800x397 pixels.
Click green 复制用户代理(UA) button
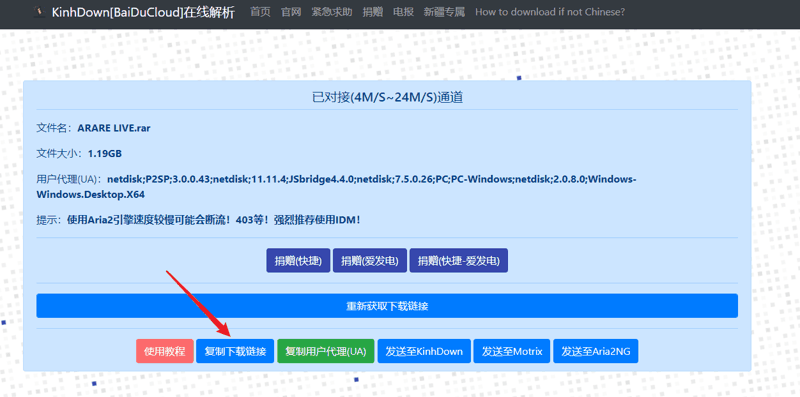[326, 351]
